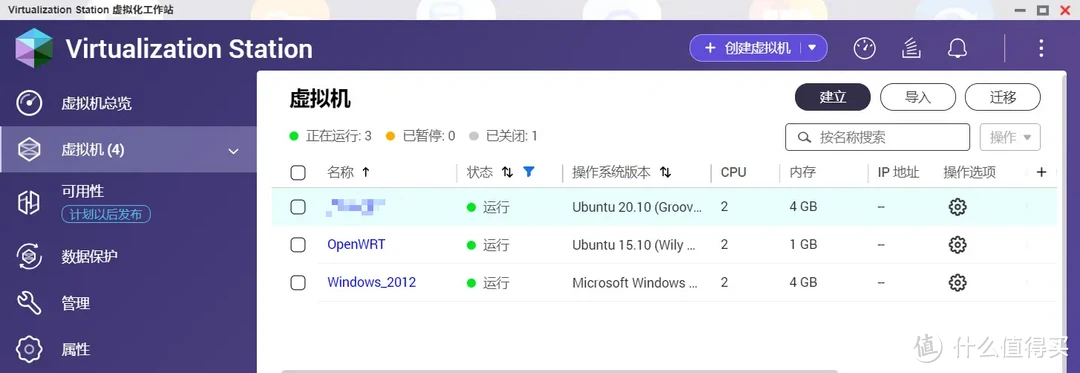
Task: Open 虚拟机总览 in the sidebar
Action: [x=96, y=103]
